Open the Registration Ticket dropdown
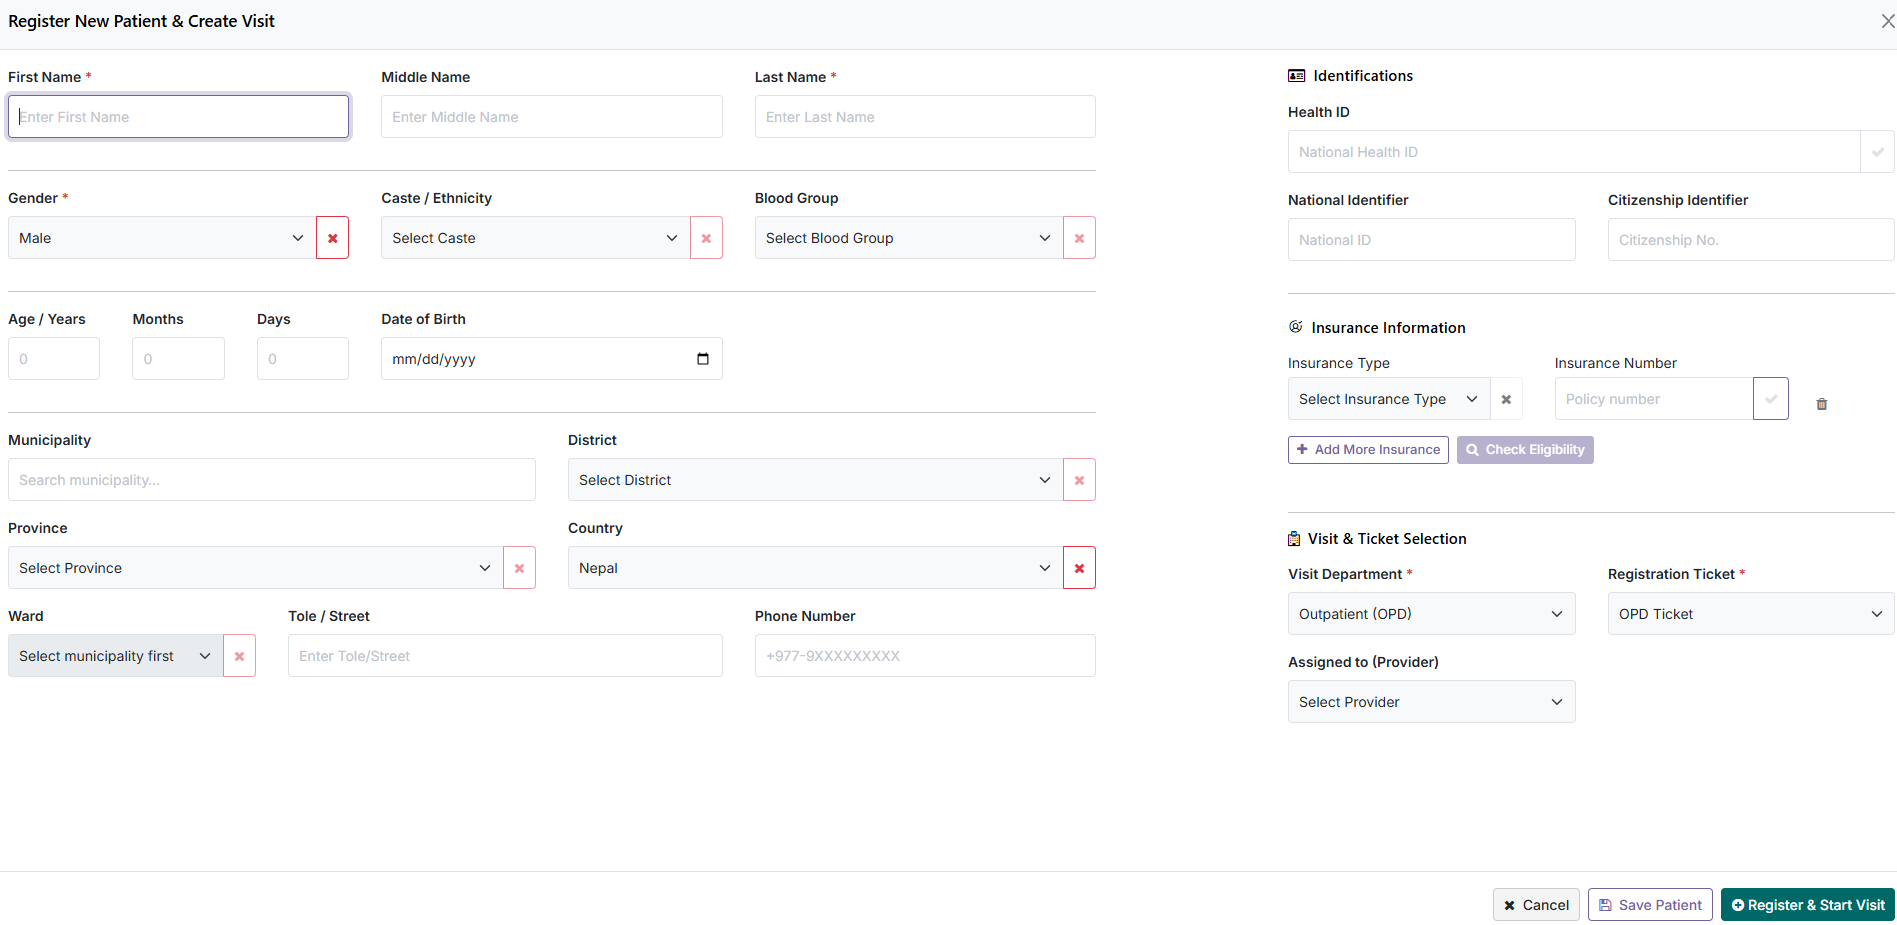Image resolution: width=1897 pixels, height=925 pixels. coord(1751,614)
